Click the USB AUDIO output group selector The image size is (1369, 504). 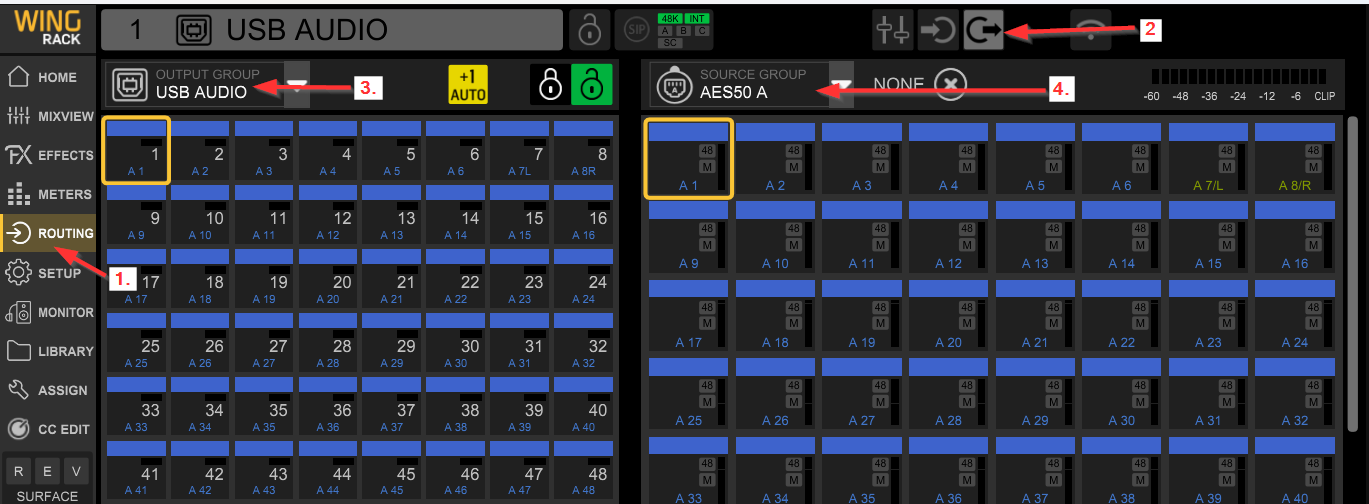207,85
